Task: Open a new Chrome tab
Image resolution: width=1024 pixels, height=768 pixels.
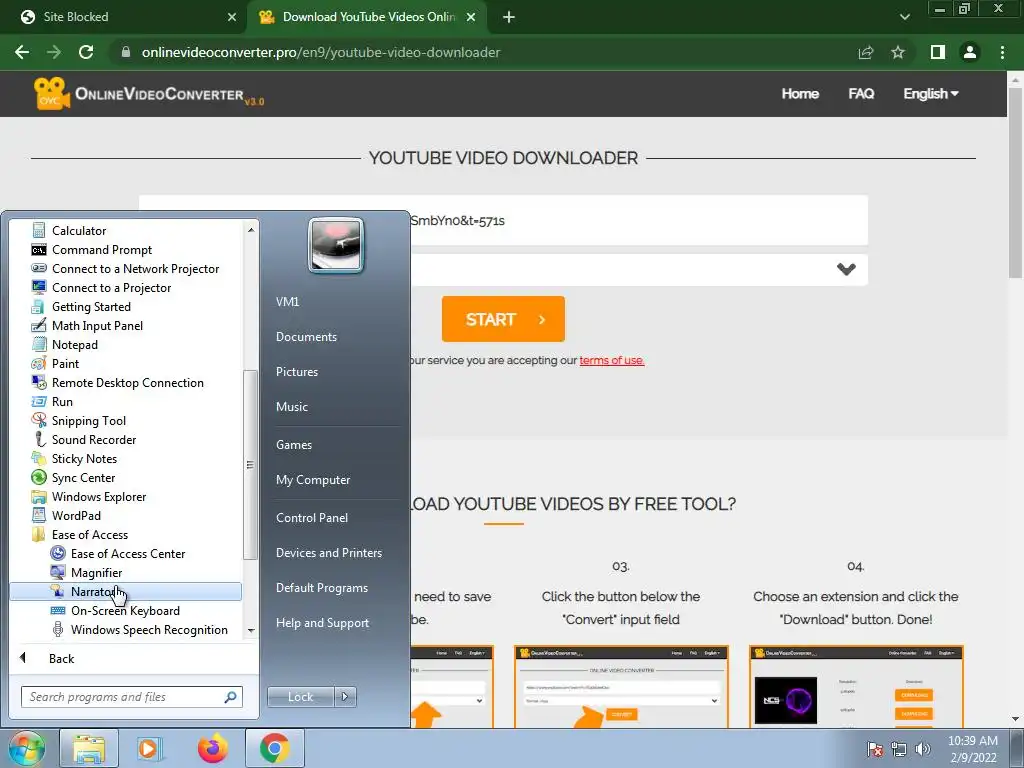Action: (509, 17)
